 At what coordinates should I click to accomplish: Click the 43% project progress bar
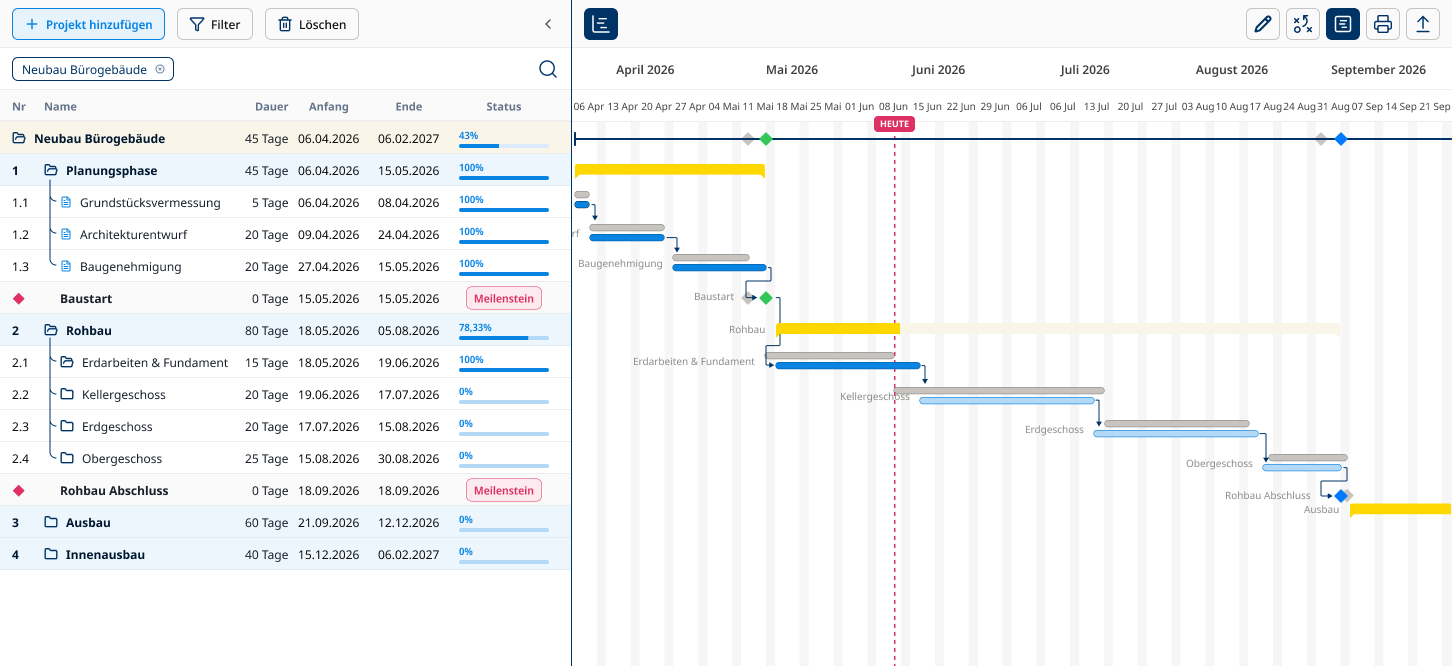tap(504, 146)
